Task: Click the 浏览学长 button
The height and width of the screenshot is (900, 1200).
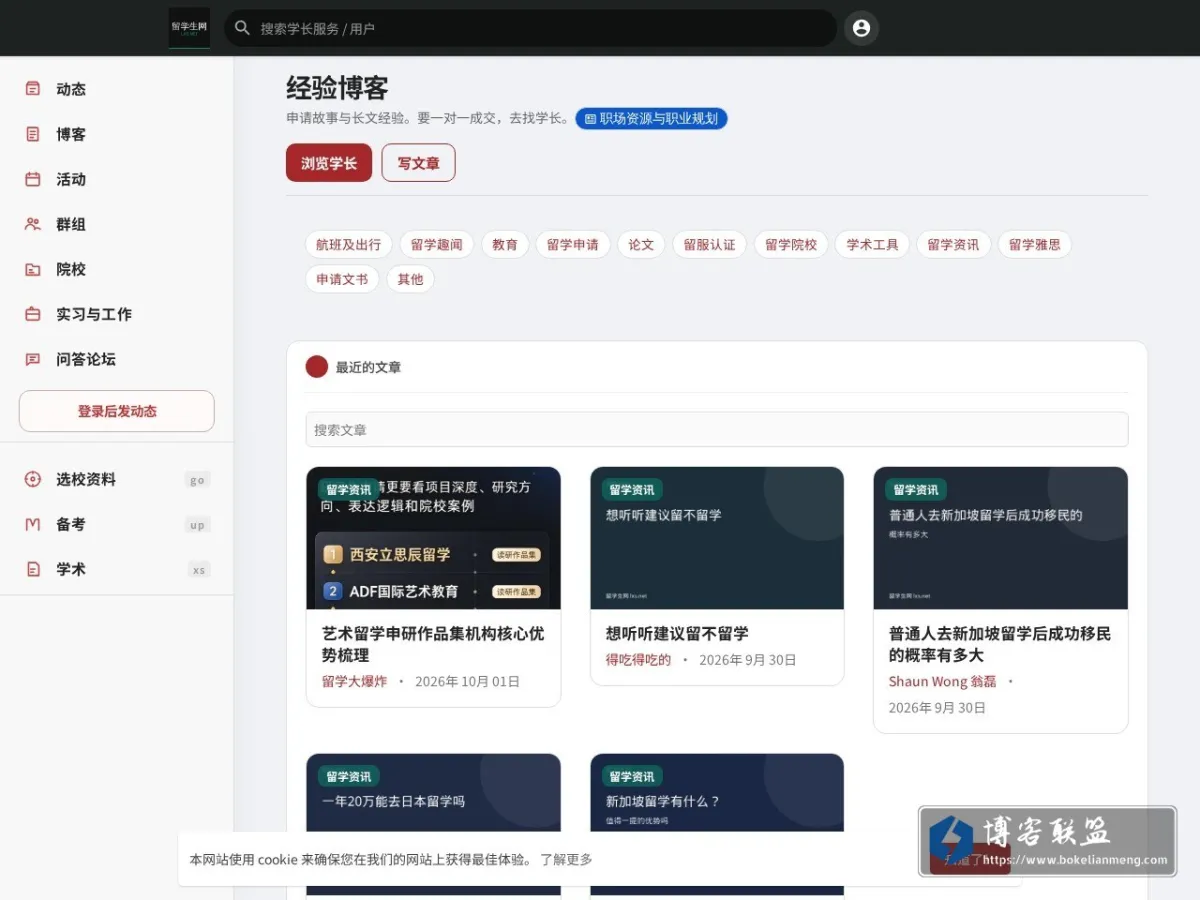Action: coord(329,163)
